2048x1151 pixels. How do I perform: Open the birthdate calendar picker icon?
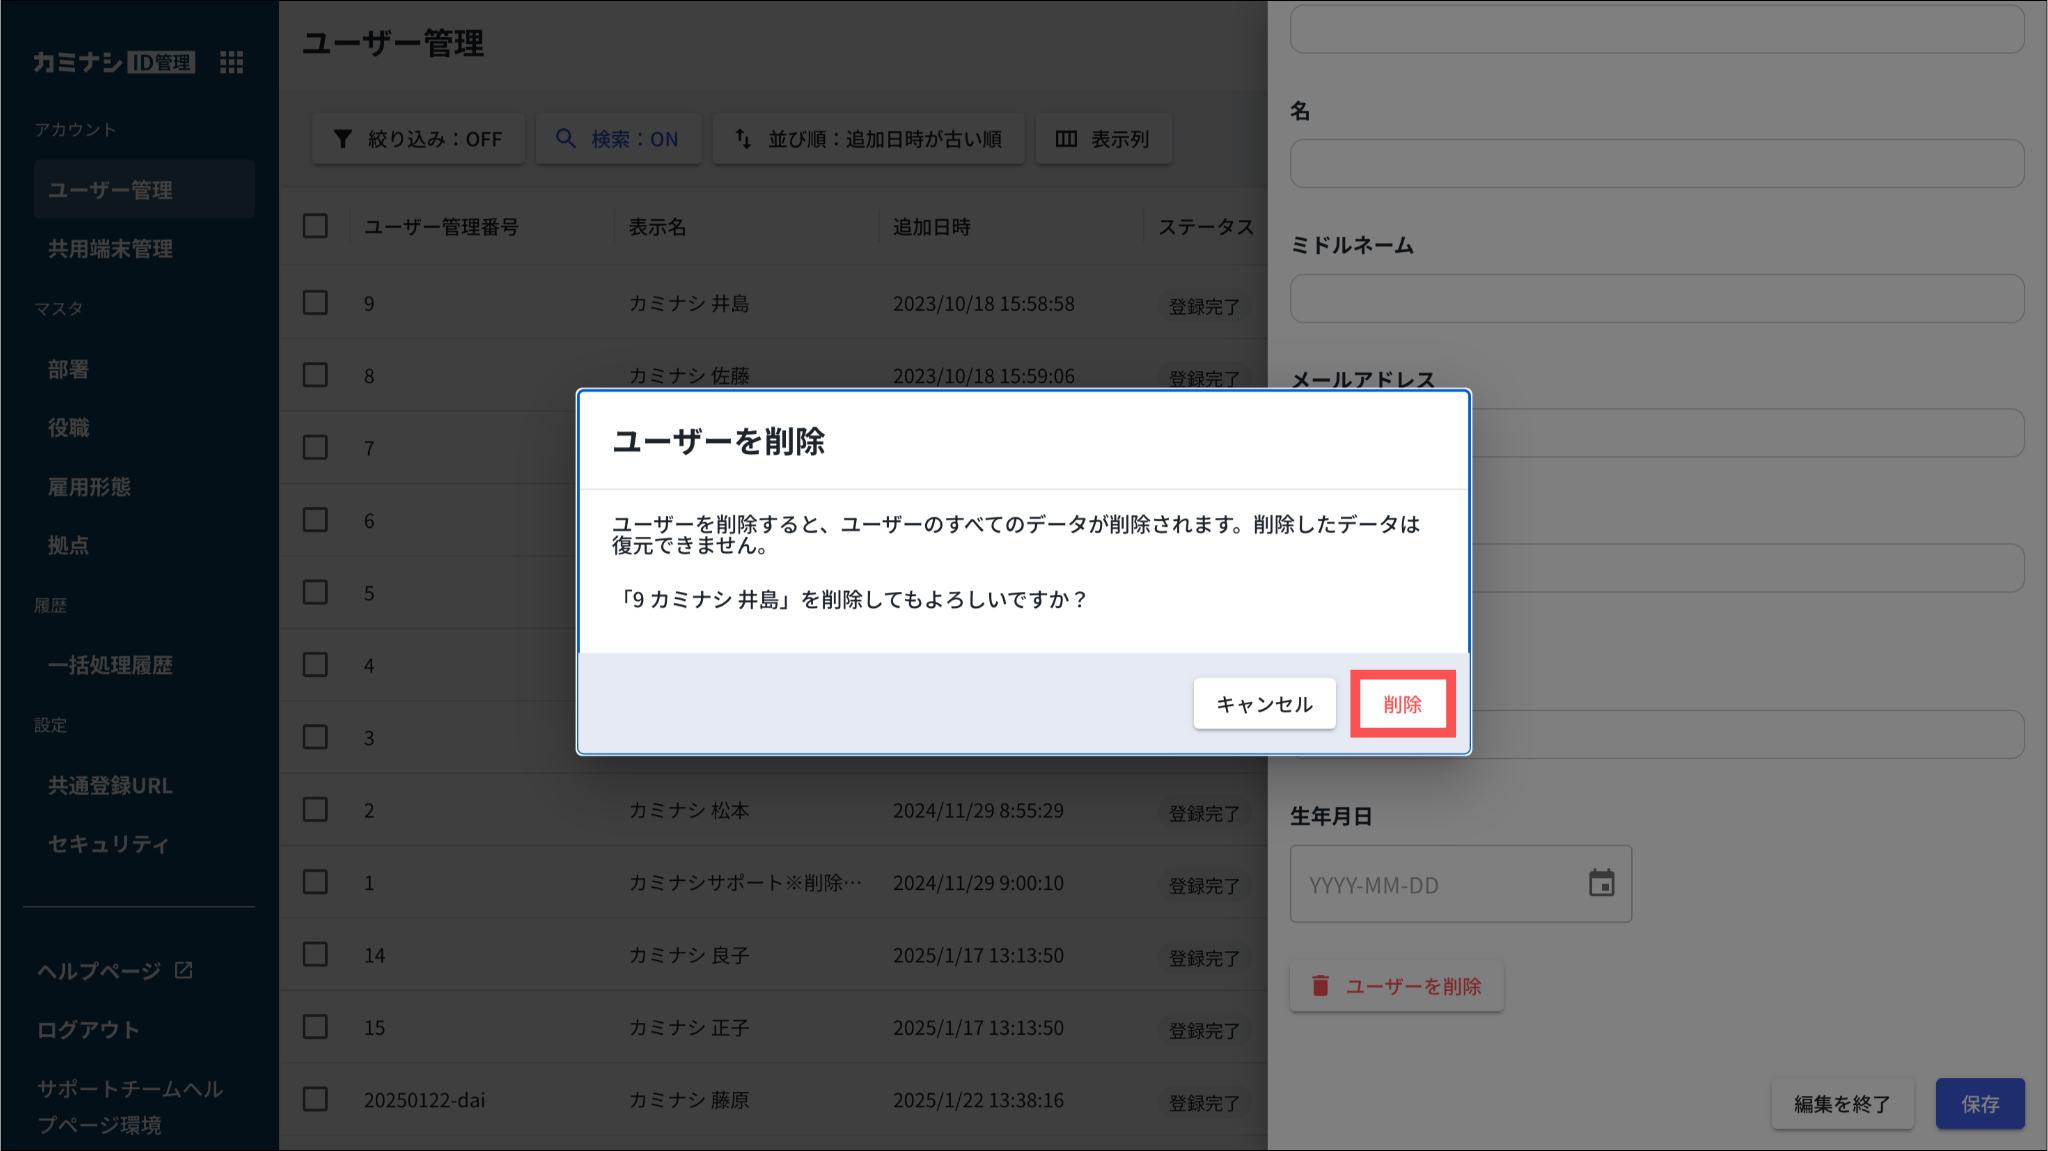click(1601, 883)
